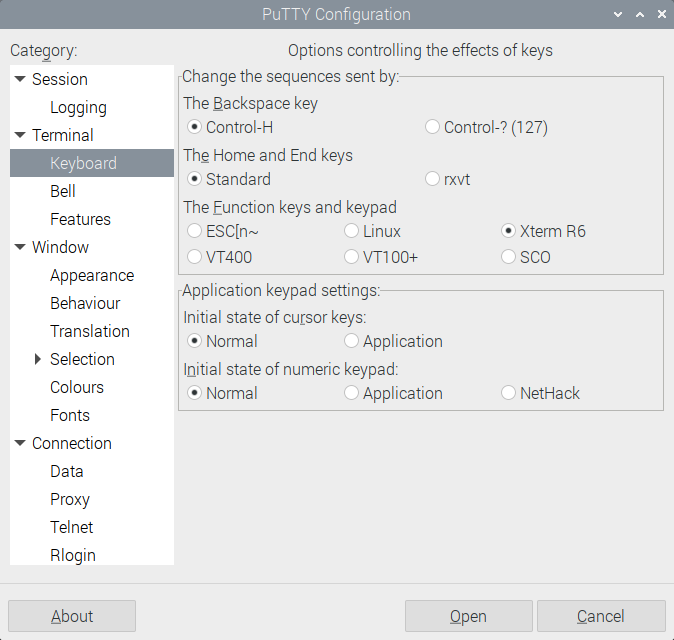Click the Cancel button
This screenshot has height=640, width=674.
click(x=600, y=616)
